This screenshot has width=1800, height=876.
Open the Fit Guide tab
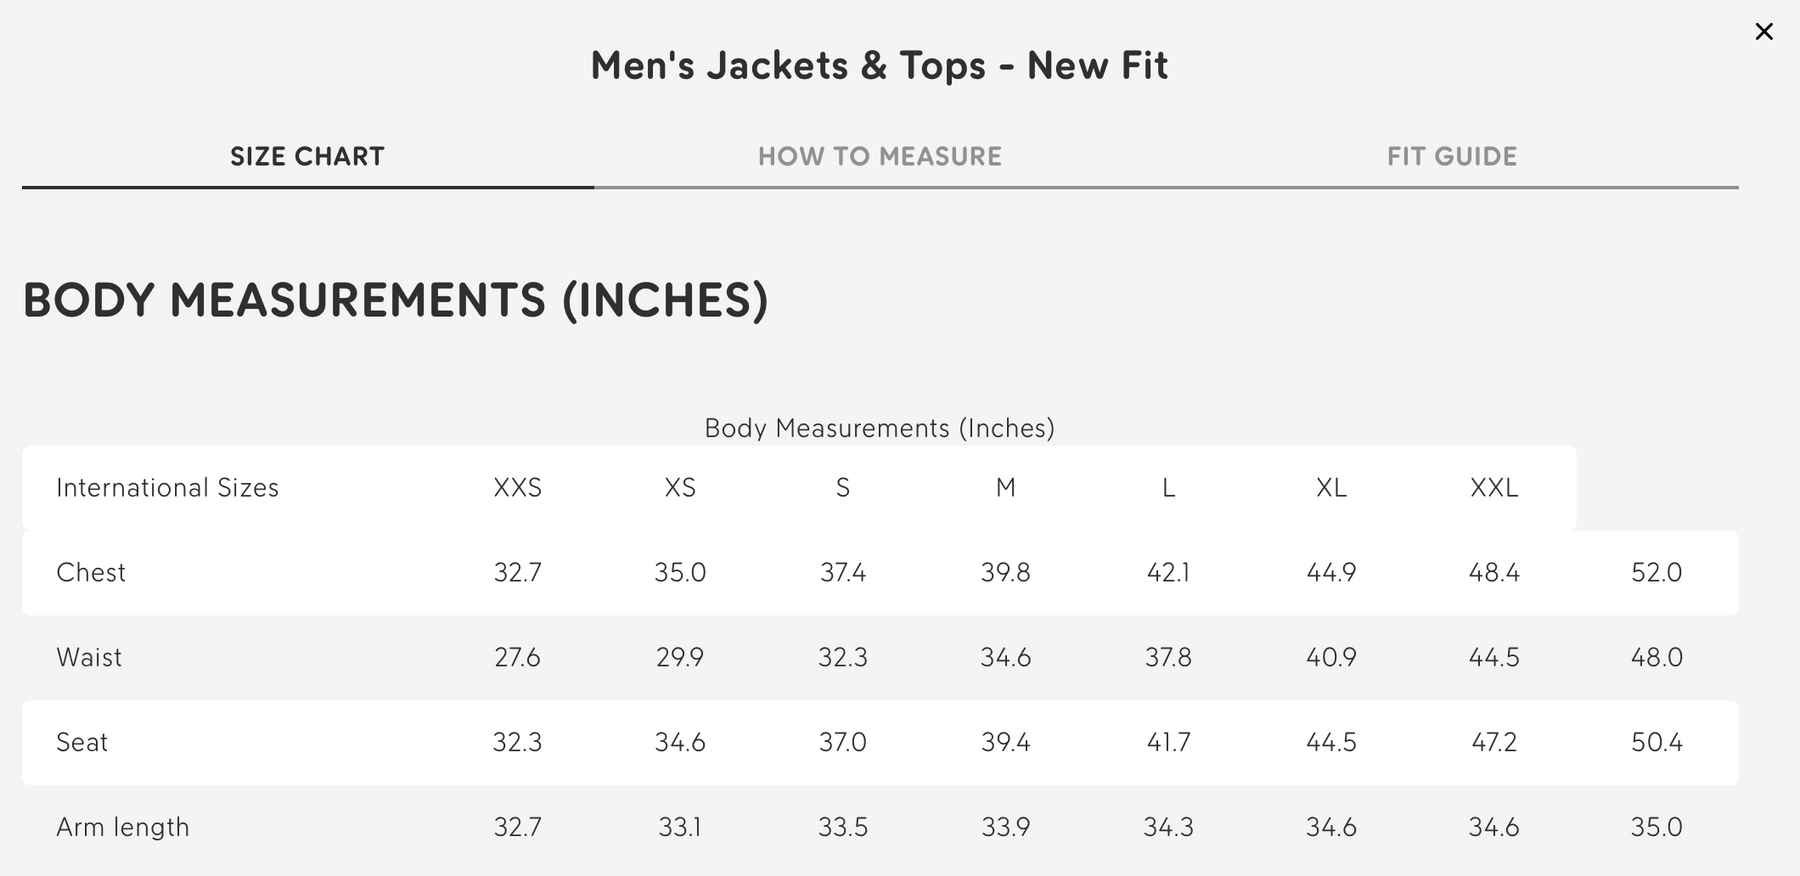coord(1452,157)
